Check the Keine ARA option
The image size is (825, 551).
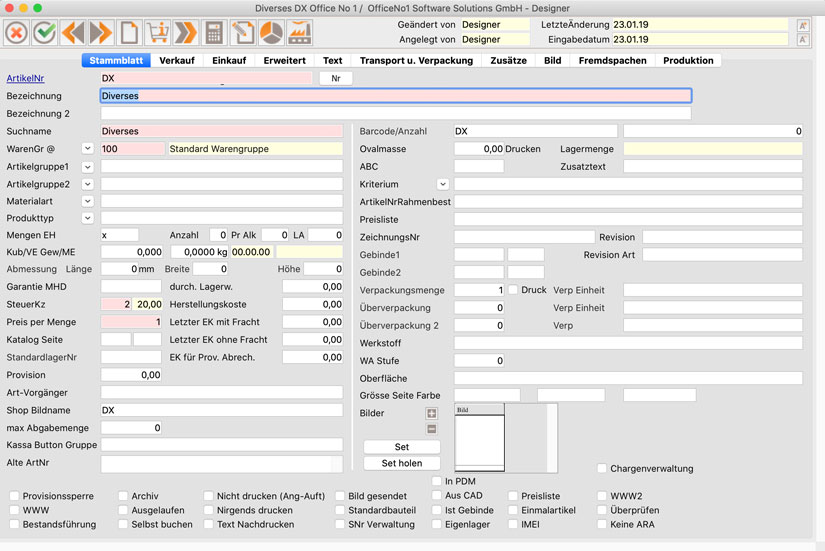(x=602, y=524)
